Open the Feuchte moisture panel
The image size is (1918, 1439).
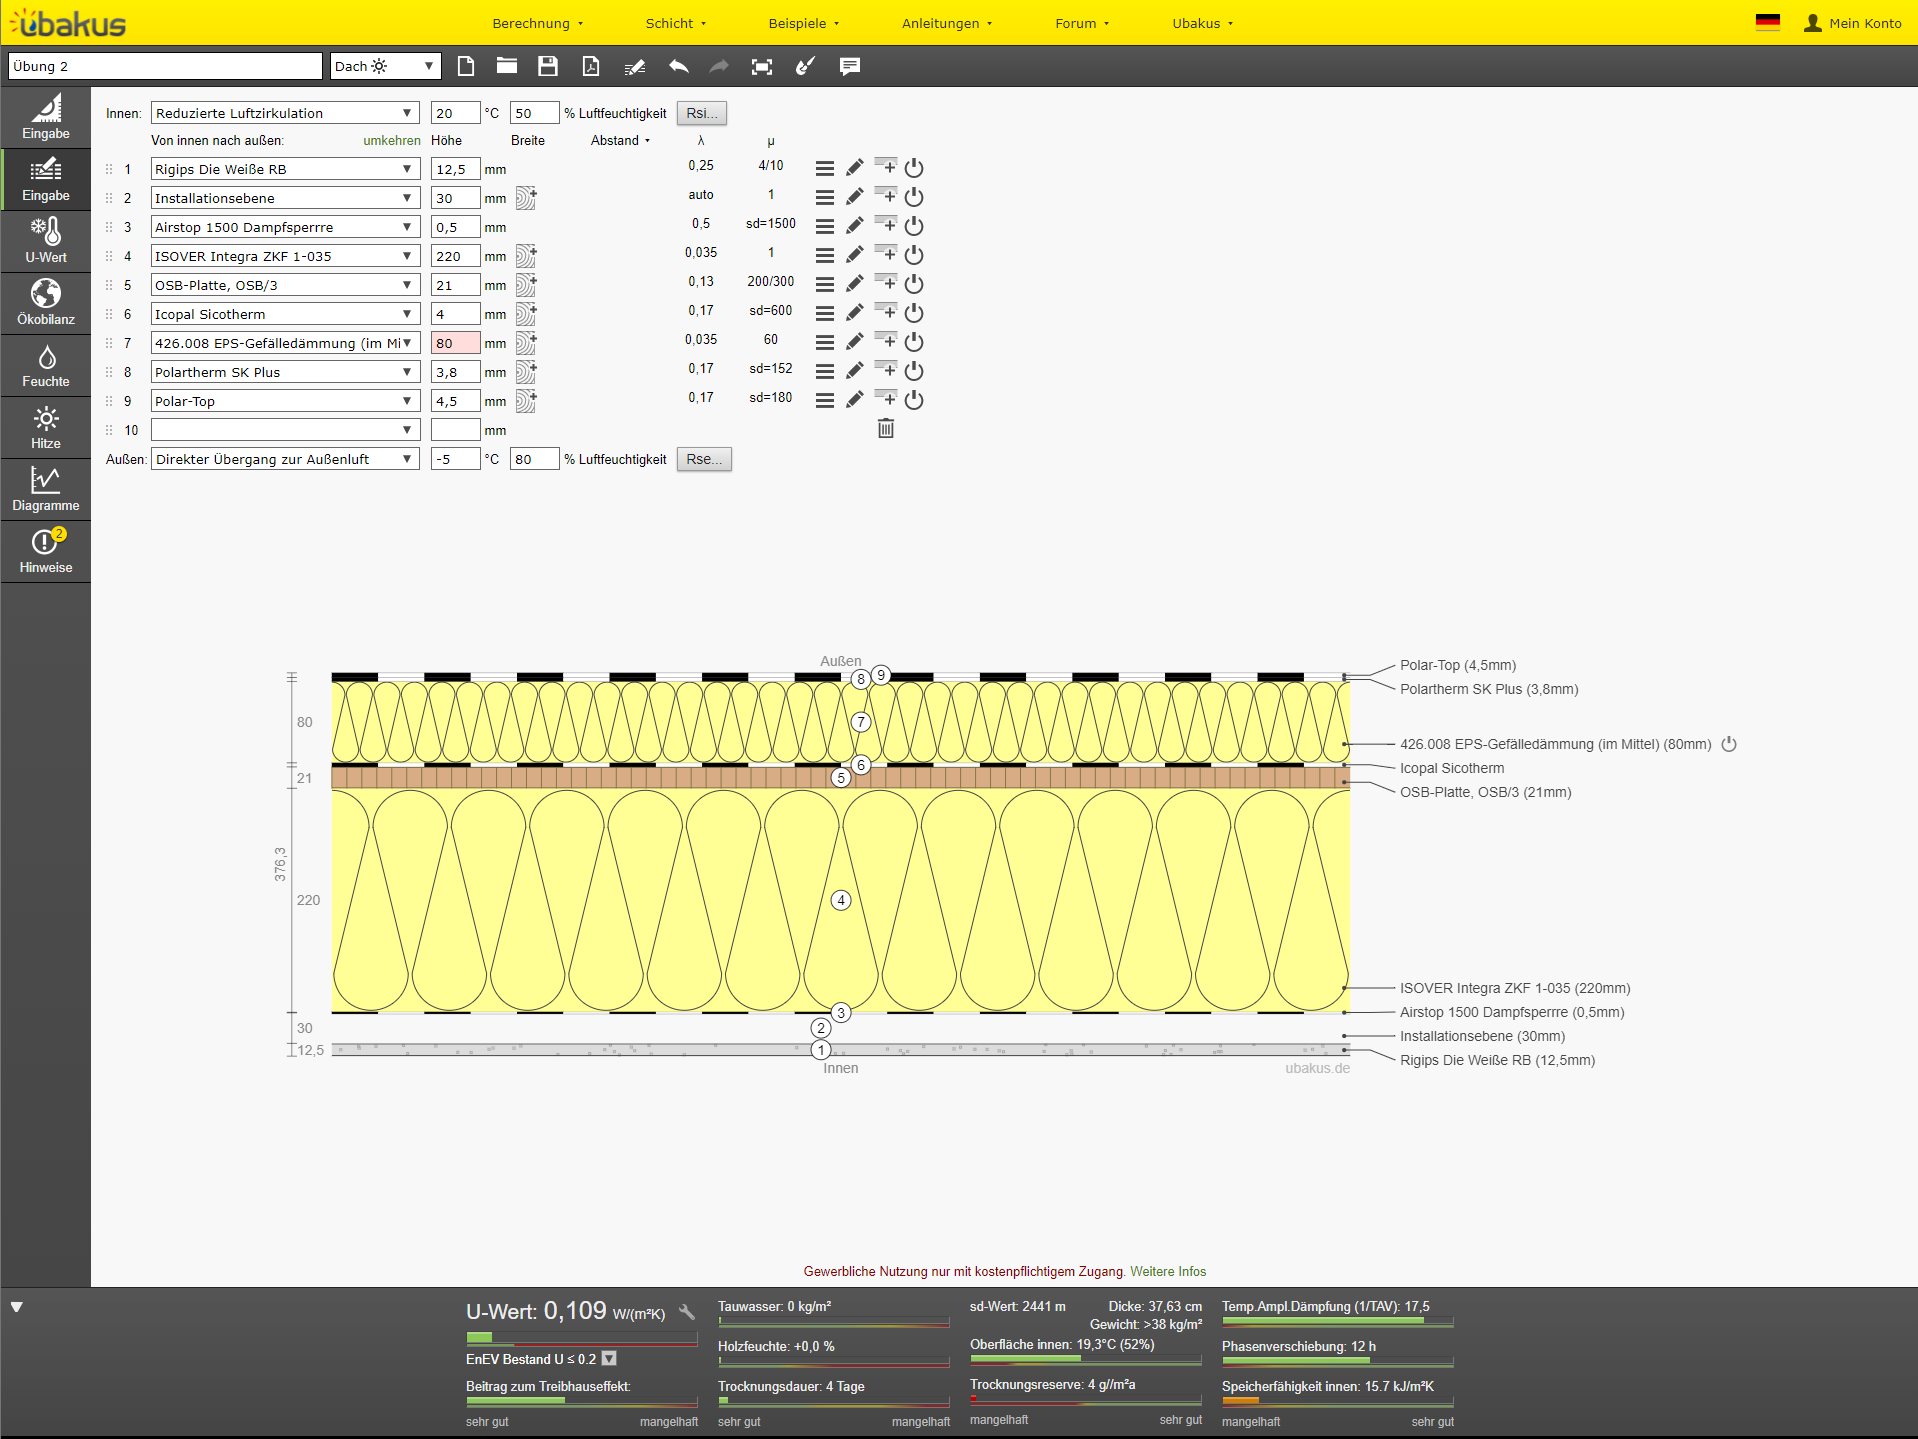coord(46,366)
